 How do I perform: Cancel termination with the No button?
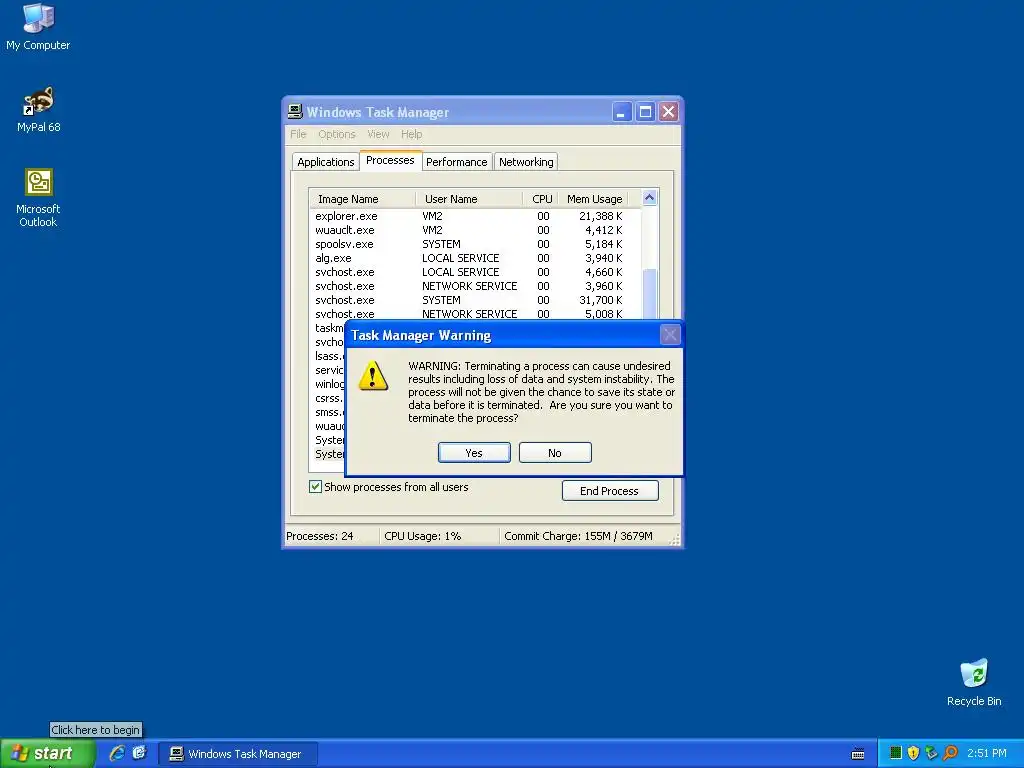coord(555,453)
